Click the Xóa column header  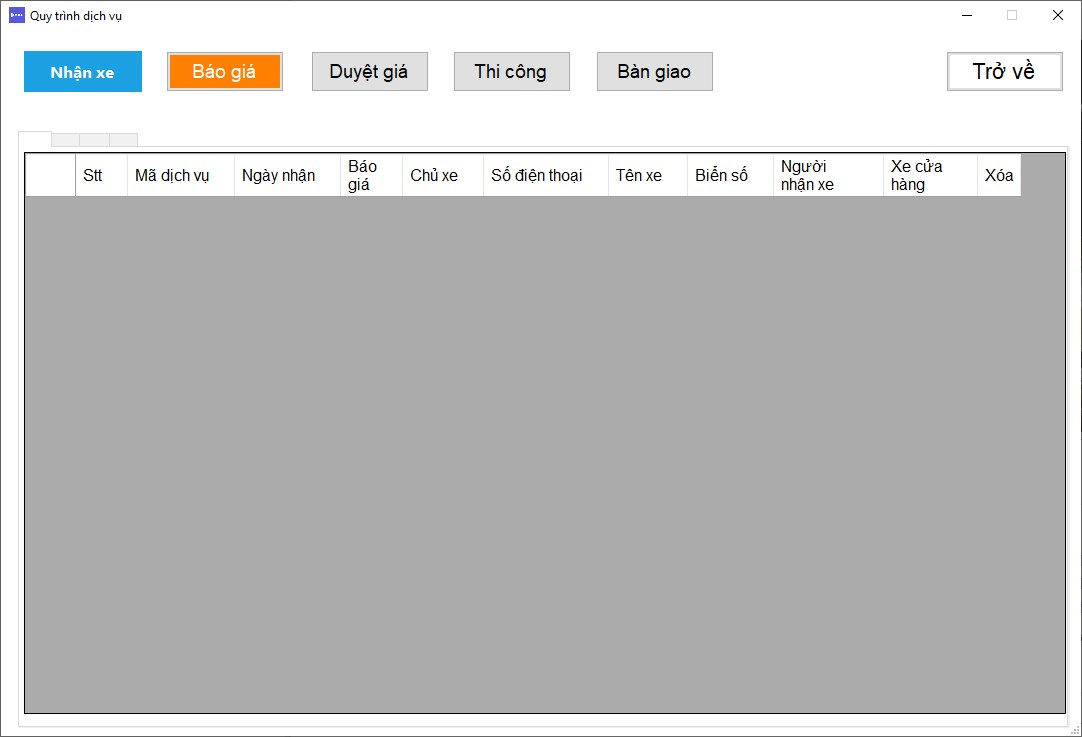coord(999,175)
